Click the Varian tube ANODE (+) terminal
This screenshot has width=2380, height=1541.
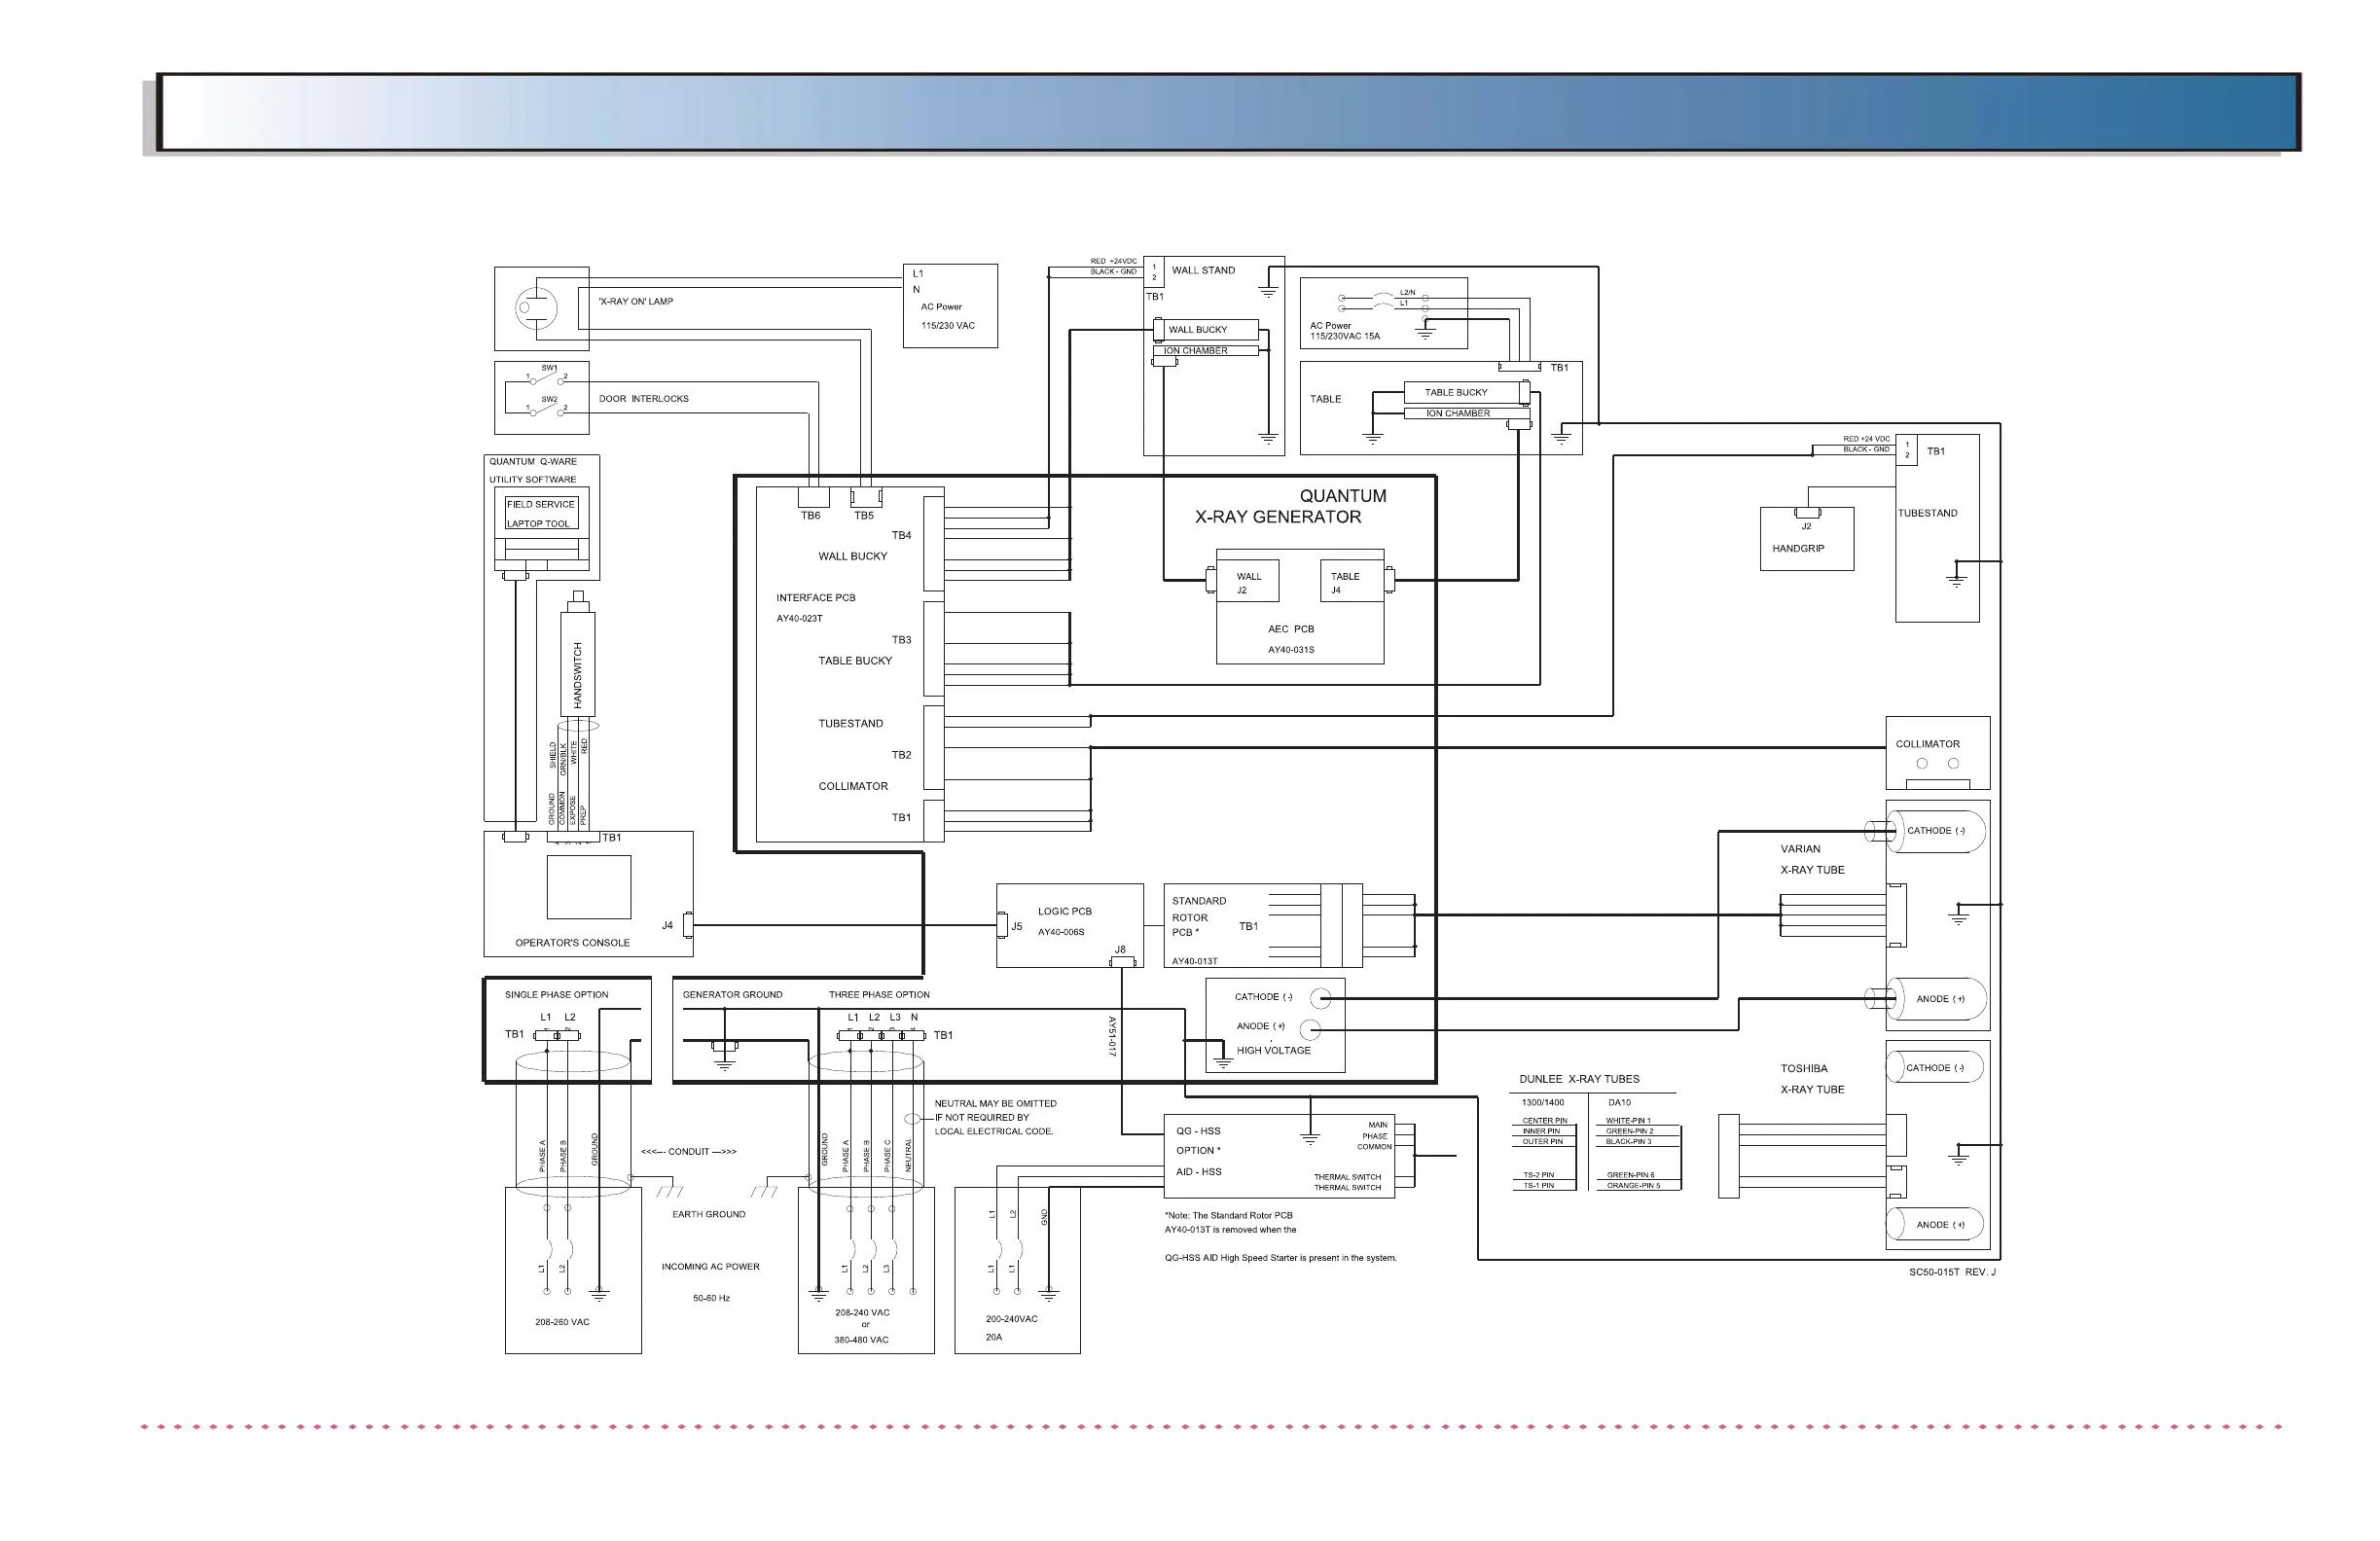[x=1938, y=999]
